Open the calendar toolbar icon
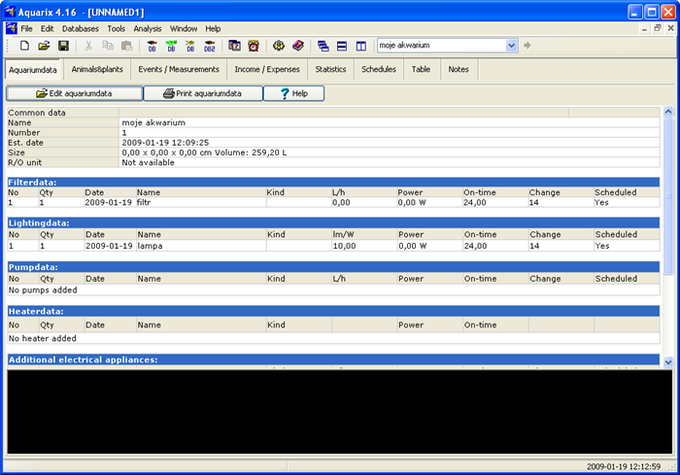The width and height of the screenshot is (680, 475). [x=235, y=46]
